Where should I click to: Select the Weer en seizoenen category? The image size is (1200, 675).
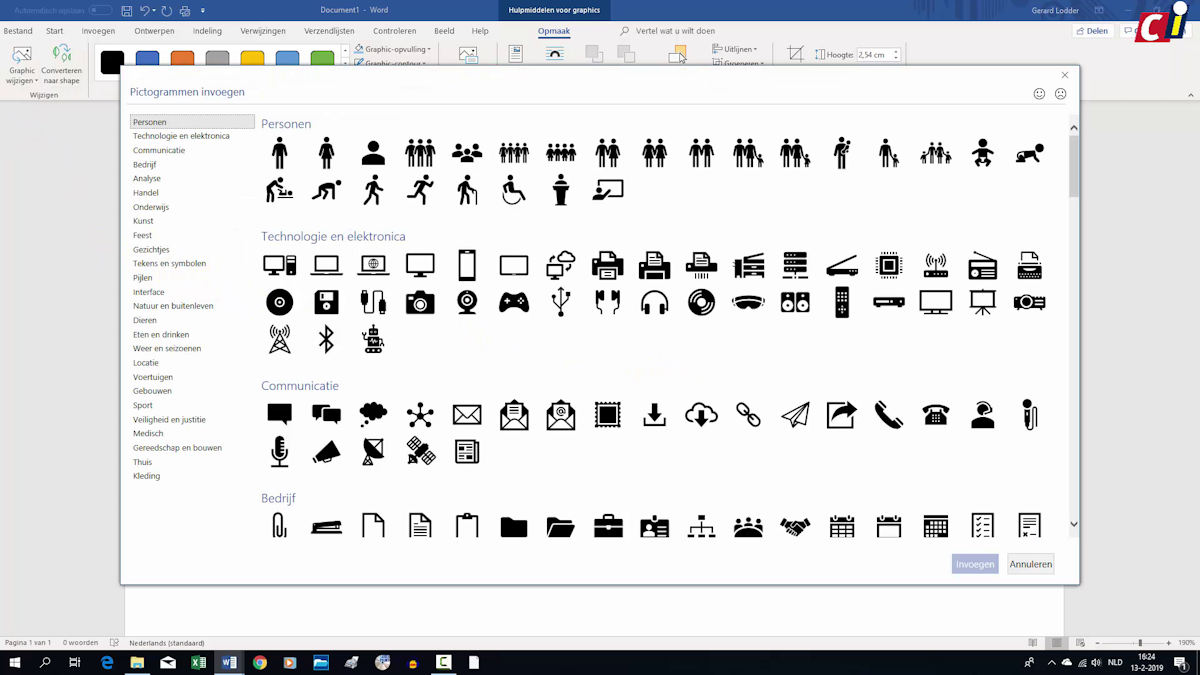pos(167,348)
